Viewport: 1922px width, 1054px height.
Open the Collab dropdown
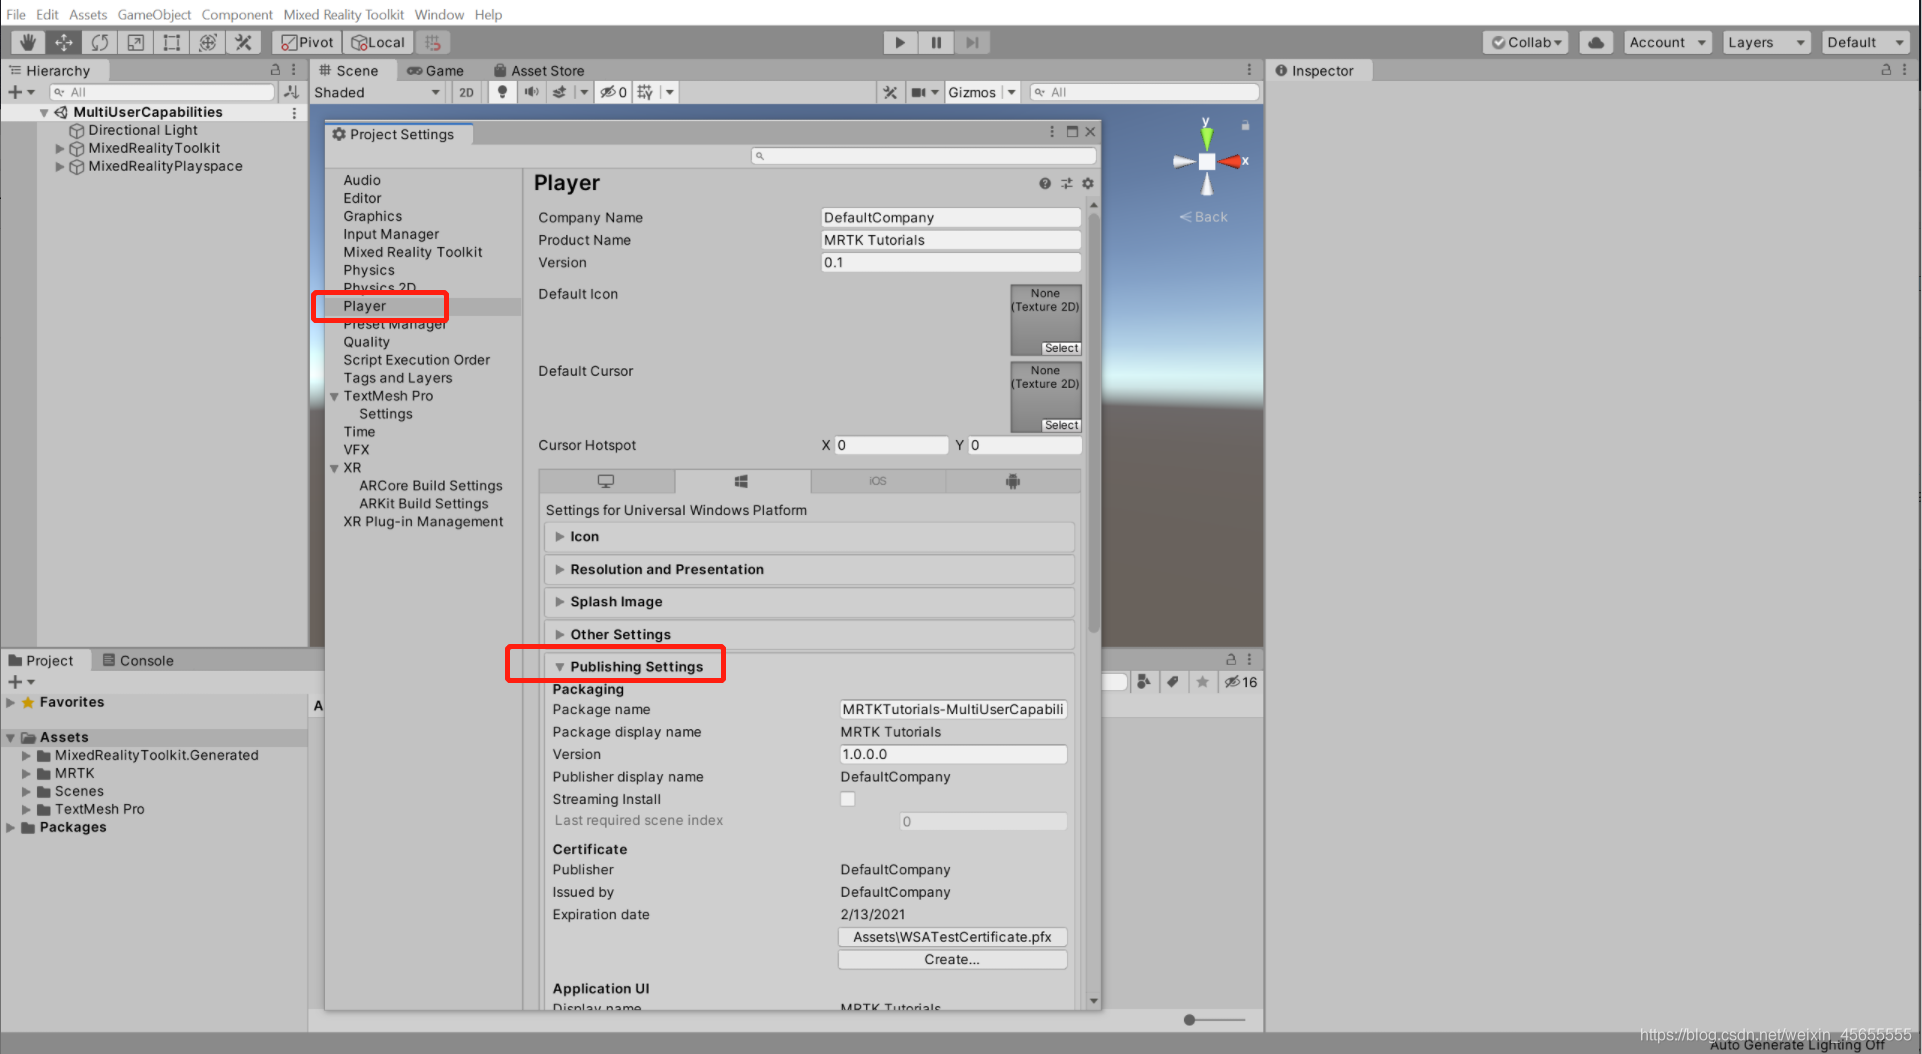pyautogui.click(x=1526, y=42)
